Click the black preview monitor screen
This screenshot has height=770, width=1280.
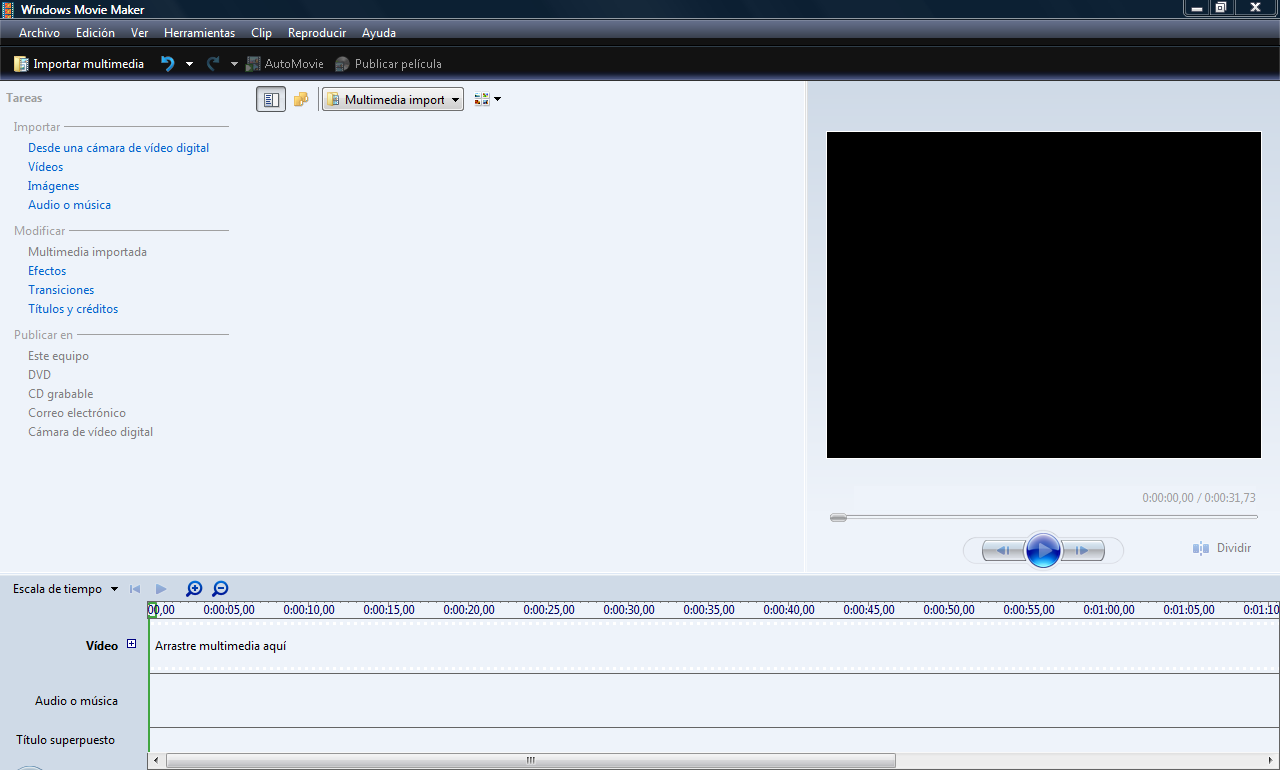click(x=1044, y=295)
